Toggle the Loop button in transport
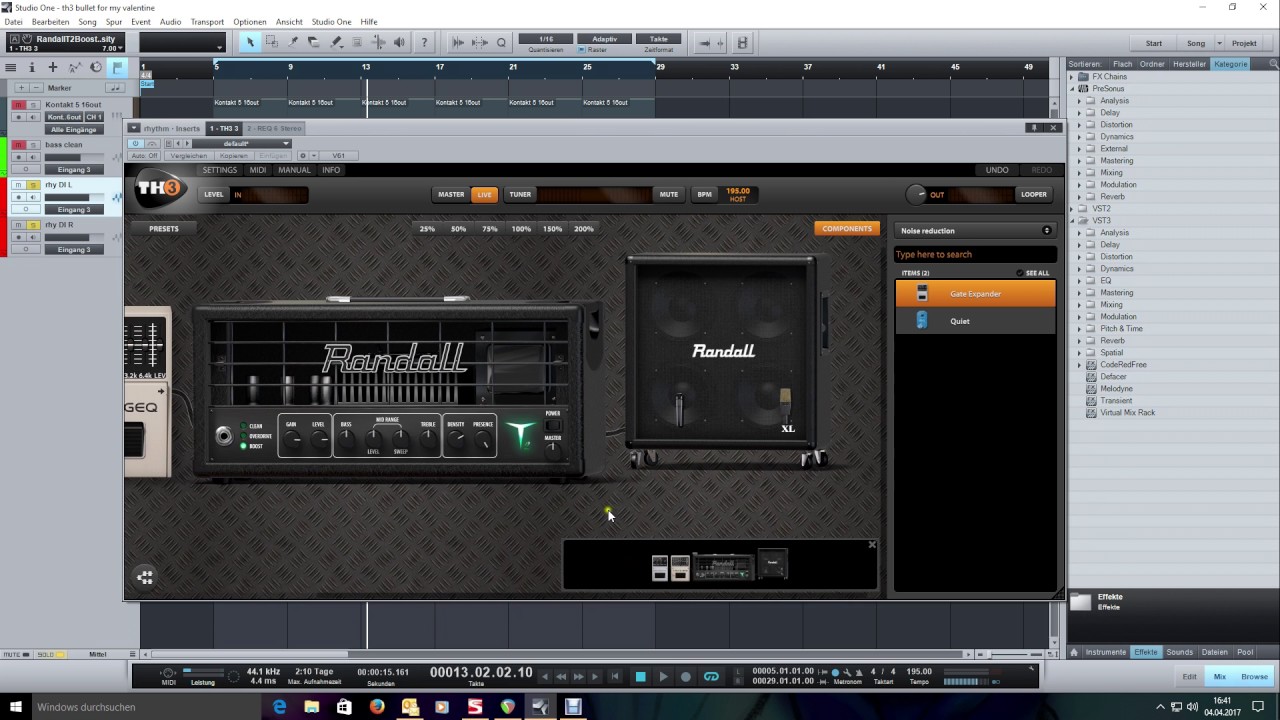The image size is (1280, 720). (711, 677)
